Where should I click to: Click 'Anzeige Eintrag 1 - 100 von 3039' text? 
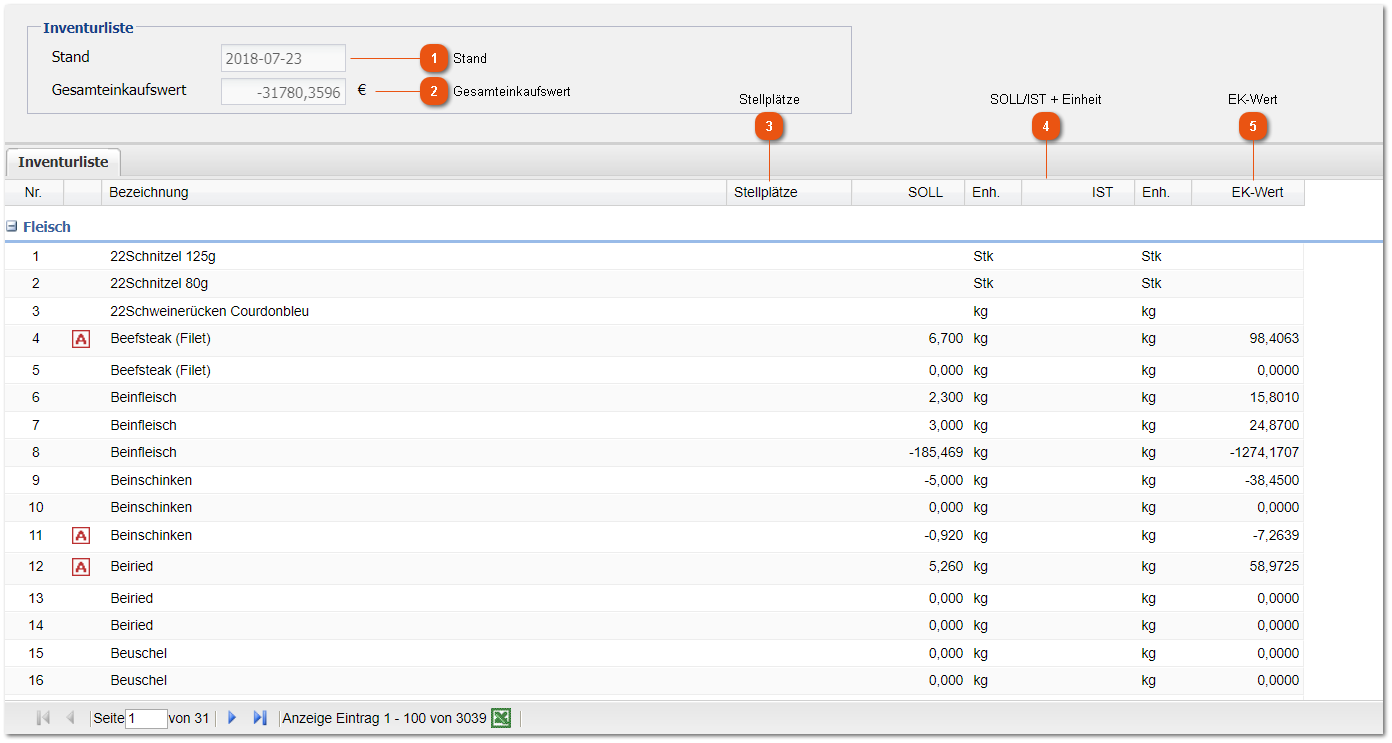pos(385,718)
